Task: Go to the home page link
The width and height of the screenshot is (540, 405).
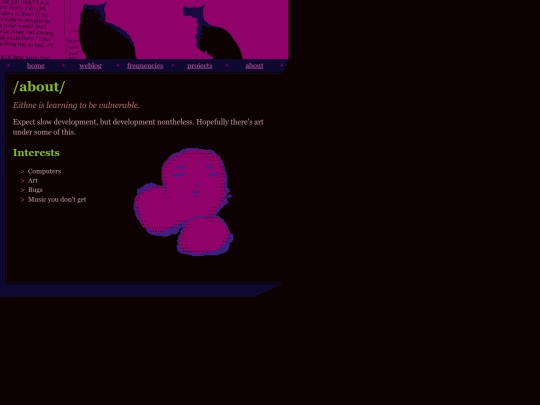Action: tap(36, 65)
